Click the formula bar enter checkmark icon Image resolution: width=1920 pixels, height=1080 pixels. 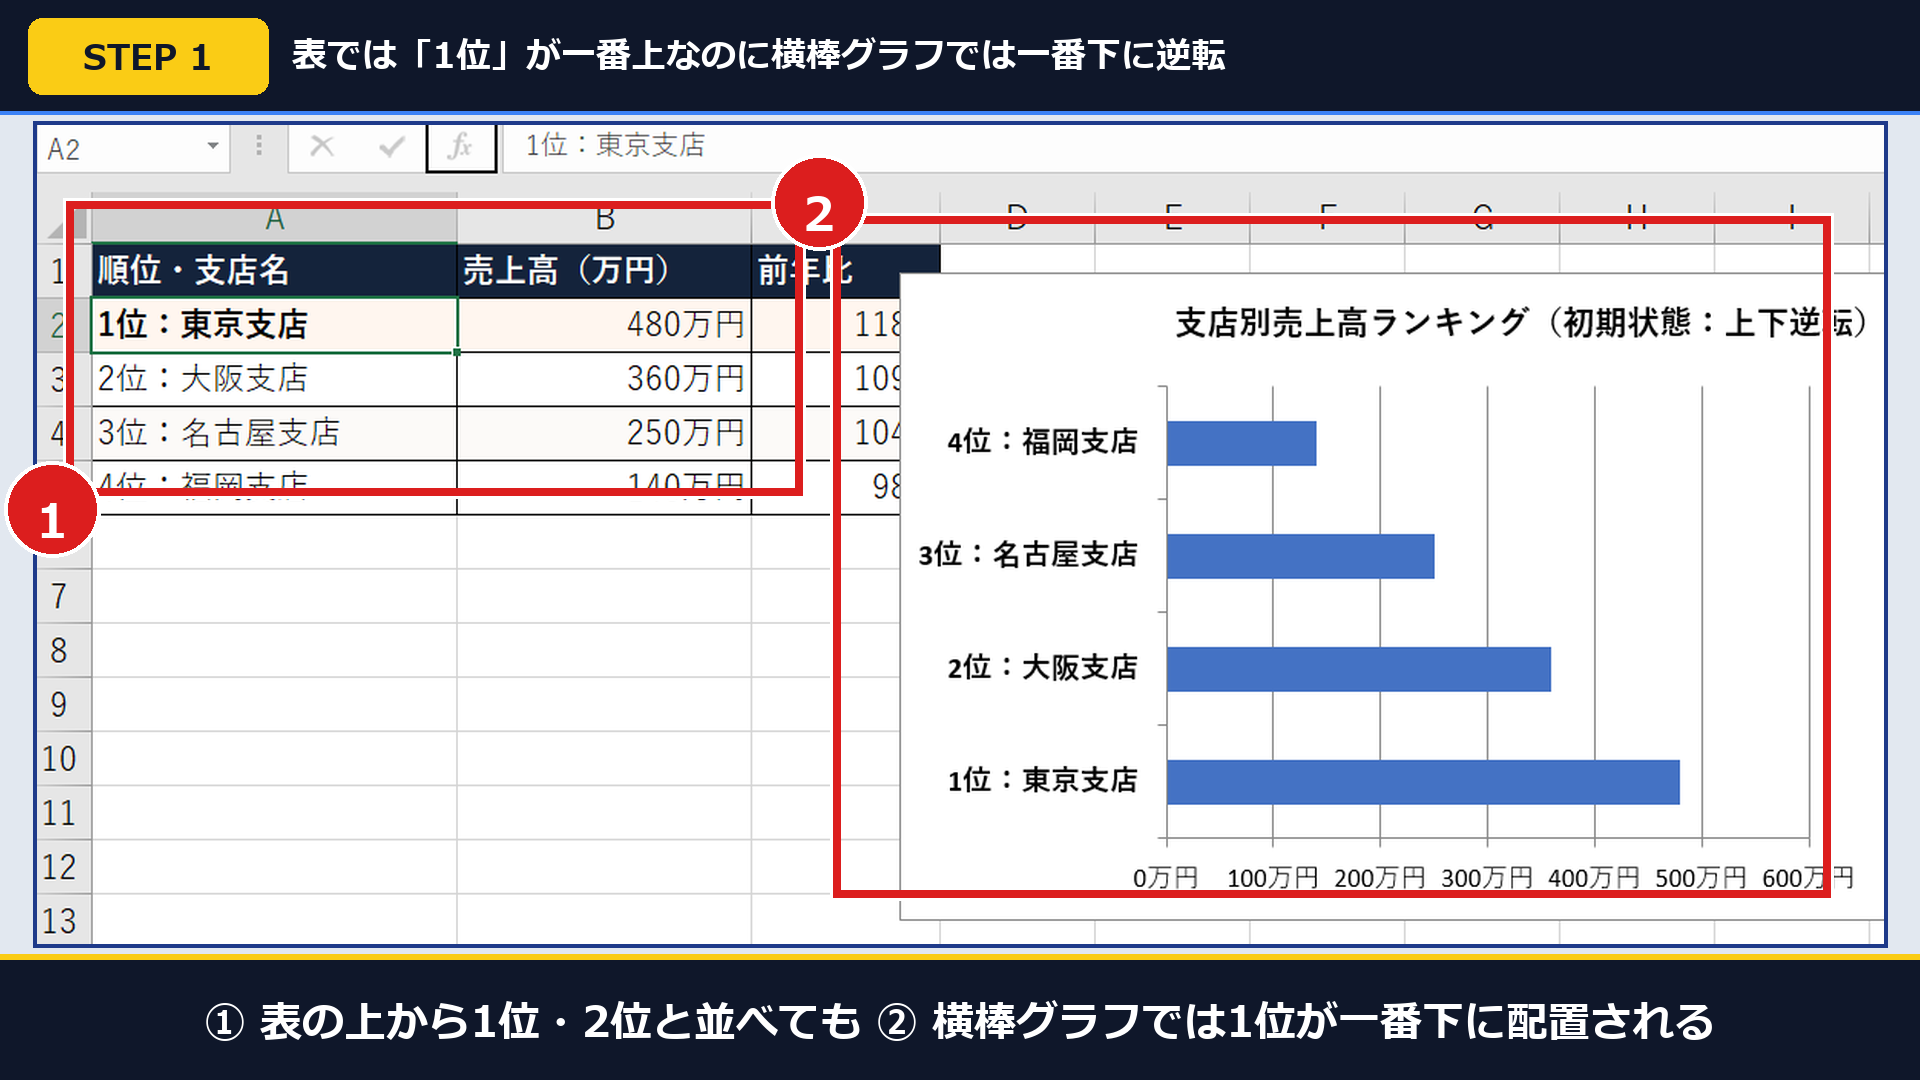coord(392,147)
